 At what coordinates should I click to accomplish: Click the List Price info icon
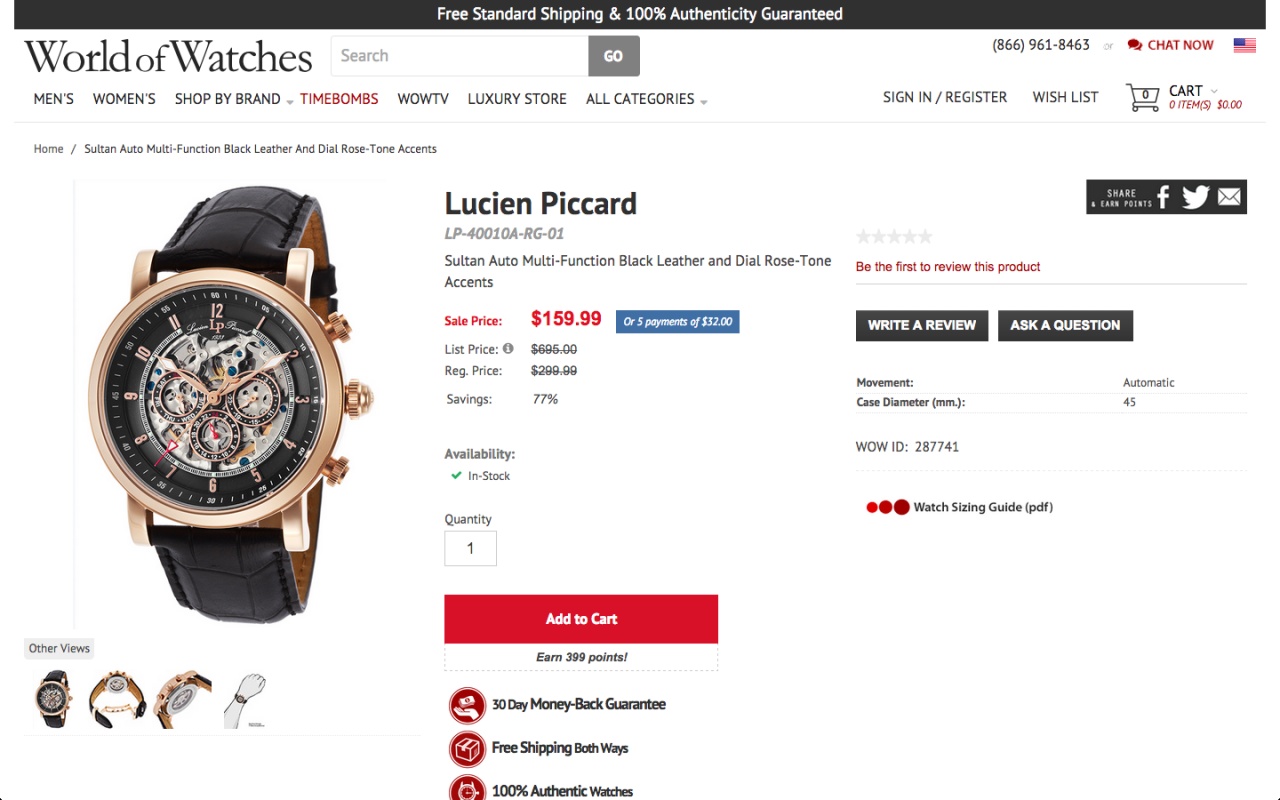pos(508,349)
